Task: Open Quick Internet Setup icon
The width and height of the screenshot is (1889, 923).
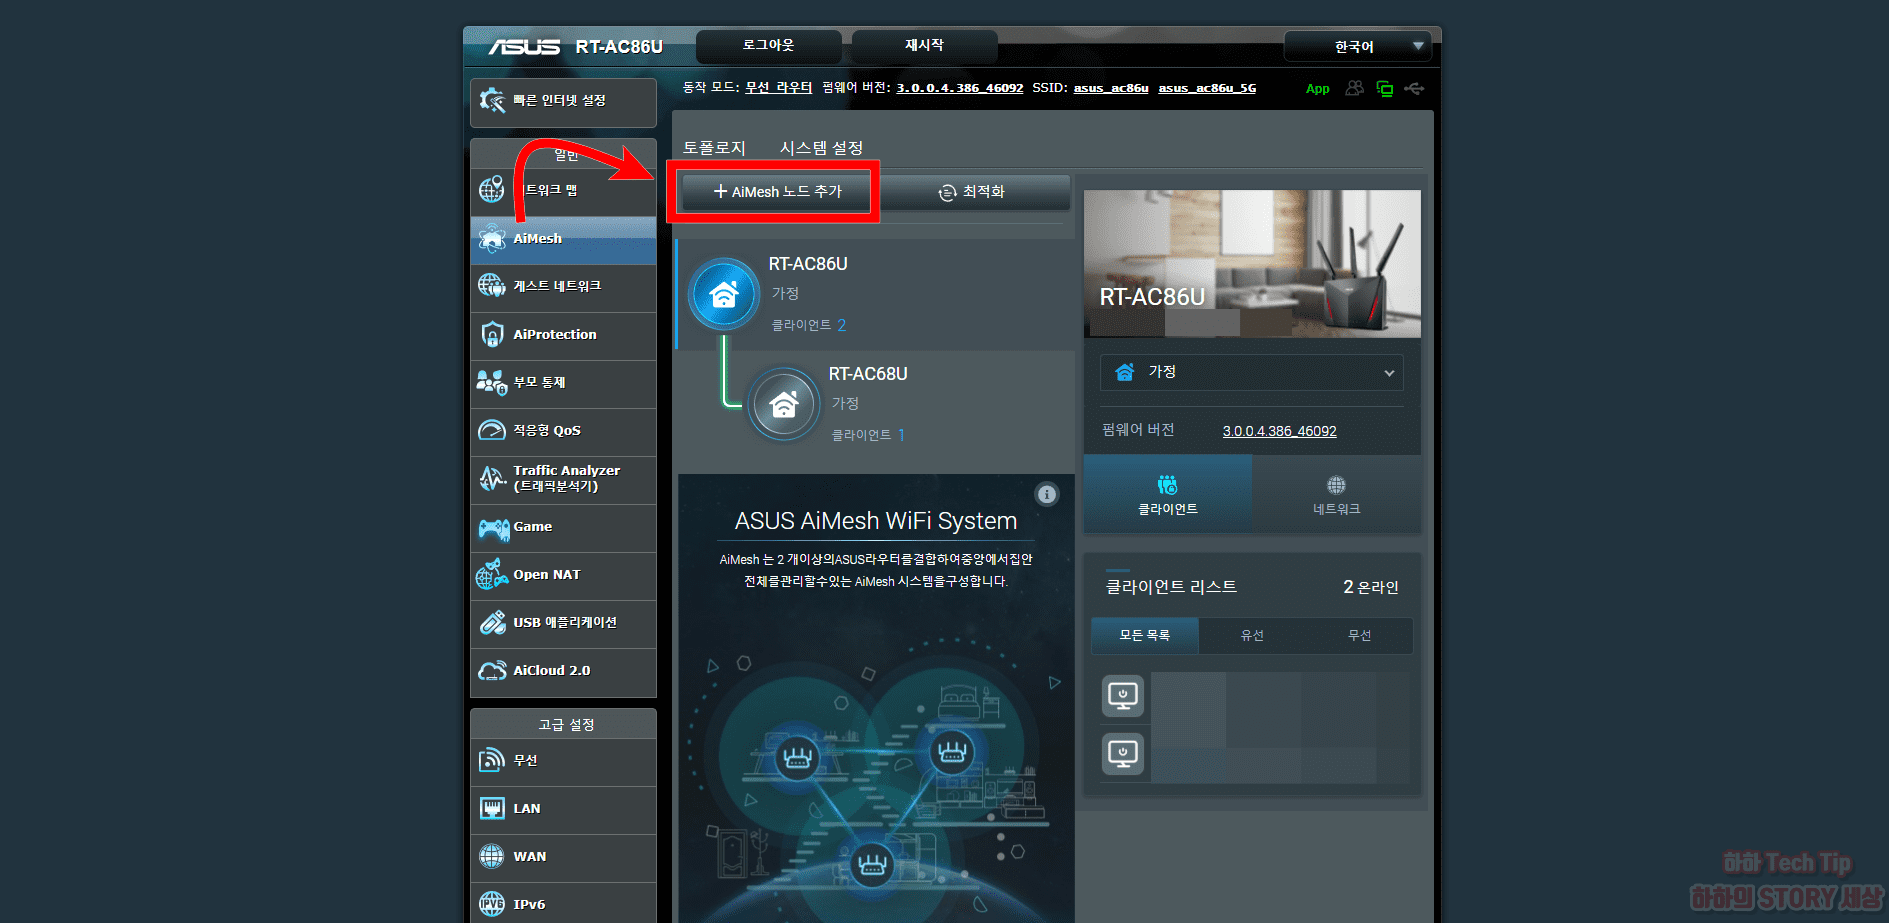Action: point(492,100)
